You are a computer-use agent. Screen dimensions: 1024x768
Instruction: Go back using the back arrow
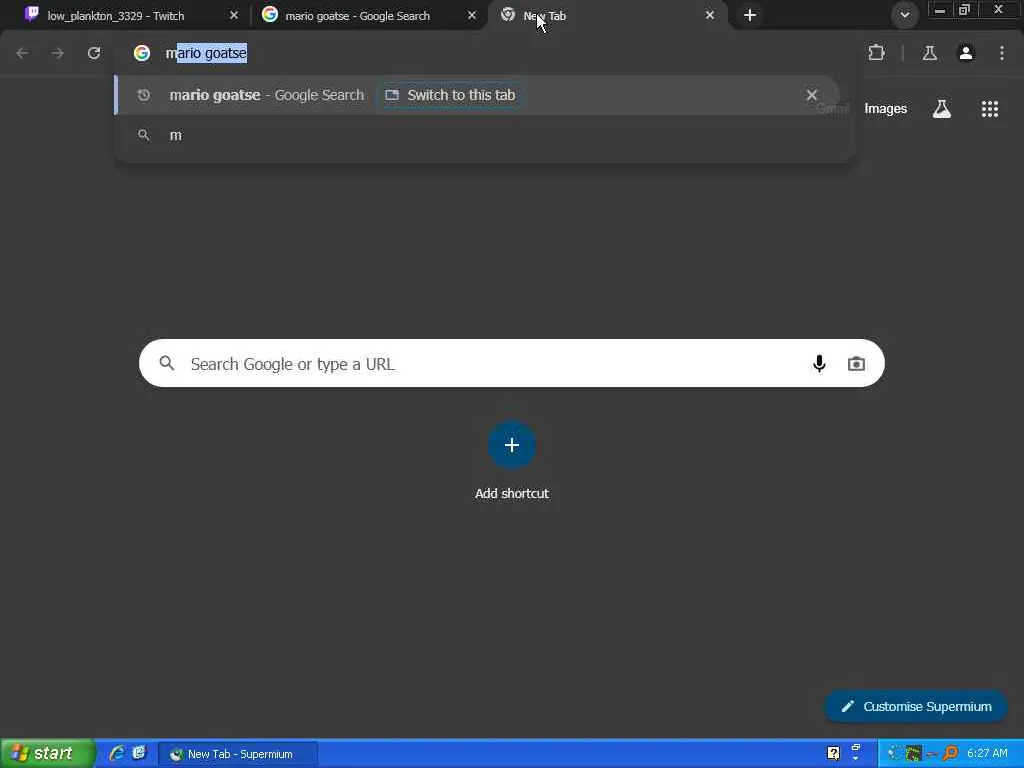[x=22, y=53]
